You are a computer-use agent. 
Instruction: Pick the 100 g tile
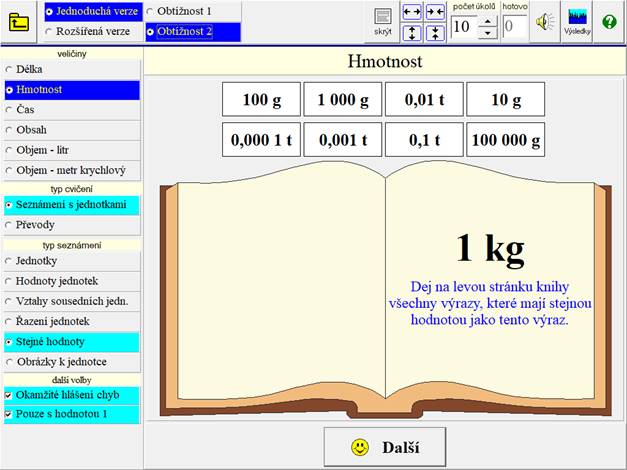(261, 99)
